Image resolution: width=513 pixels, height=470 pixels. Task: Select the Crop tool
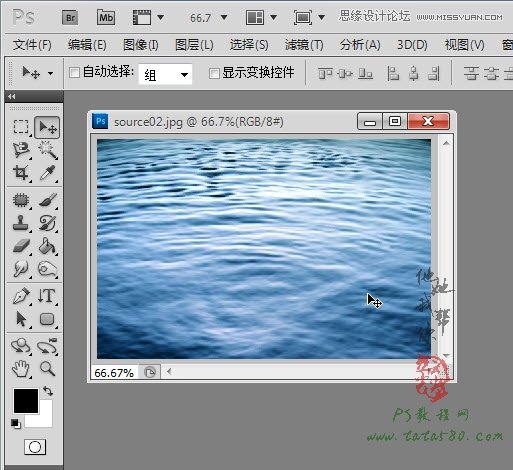[21, 173]
